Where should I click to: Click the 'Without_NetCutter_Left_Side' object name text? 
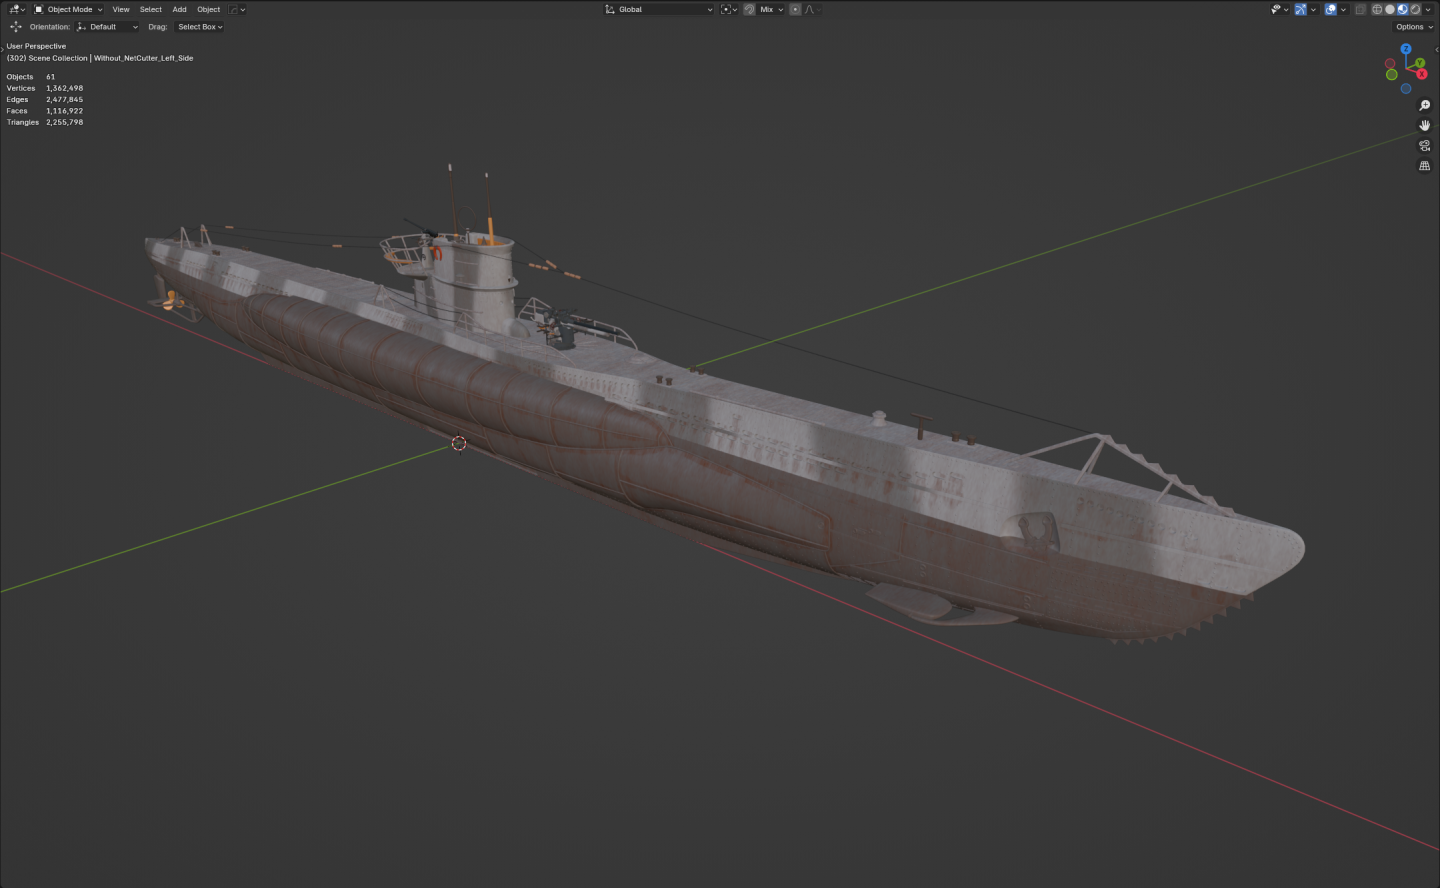coord(143,58)
